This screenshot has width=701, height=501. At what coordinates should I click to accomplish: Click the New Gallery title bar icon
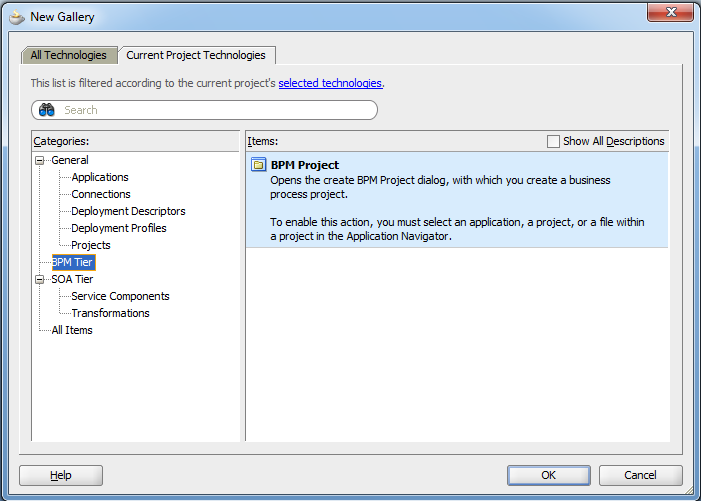[x=16, y=16]
